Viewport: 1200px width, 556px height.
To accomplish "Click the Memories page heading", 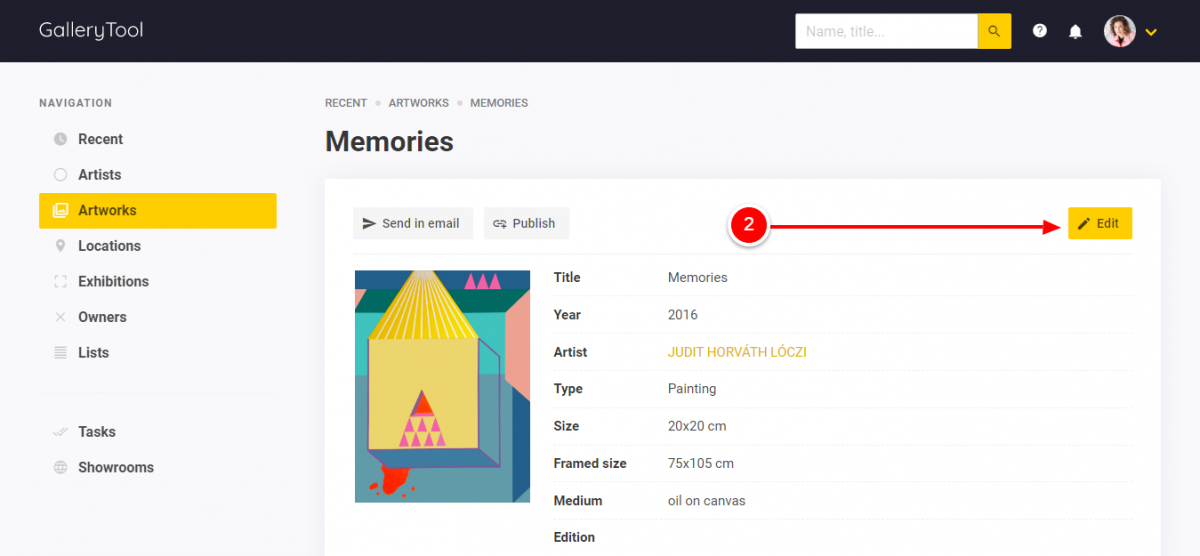I will pyautogui.click(x=389, y=141).
